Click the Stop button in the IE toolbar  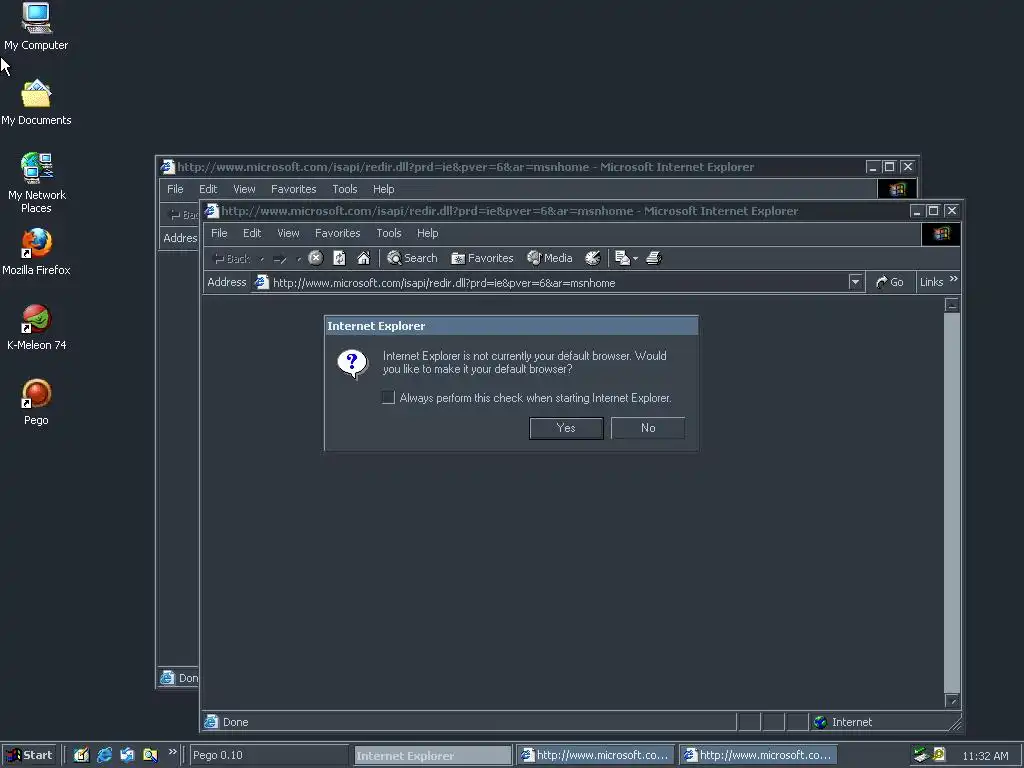315,258
